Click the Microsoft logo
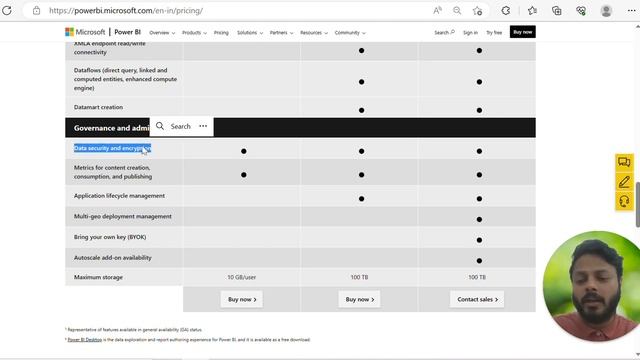 coord(85,32)
